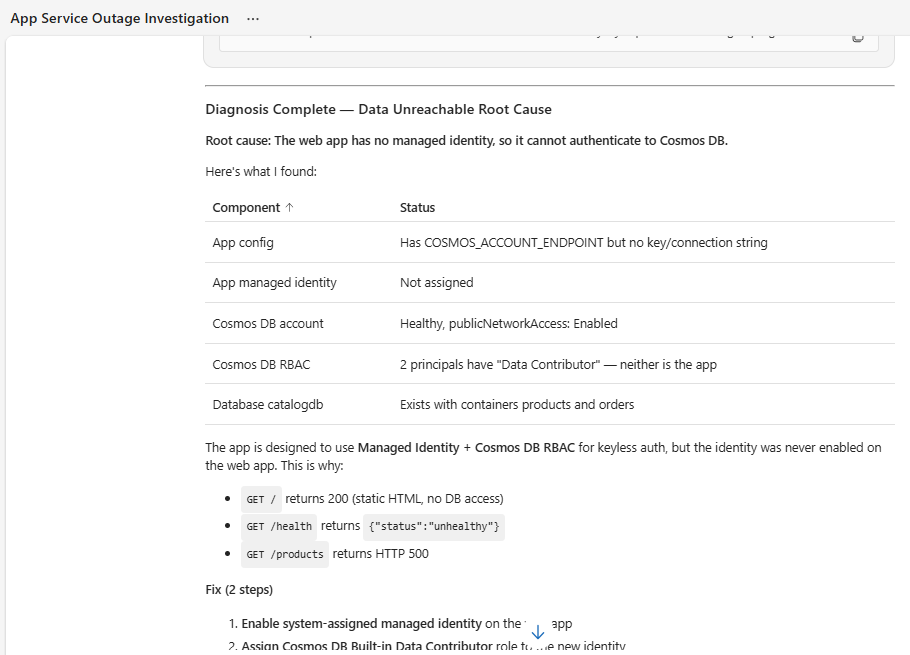Click 'Exists with containers products and orders'

[x=517, y=404]
